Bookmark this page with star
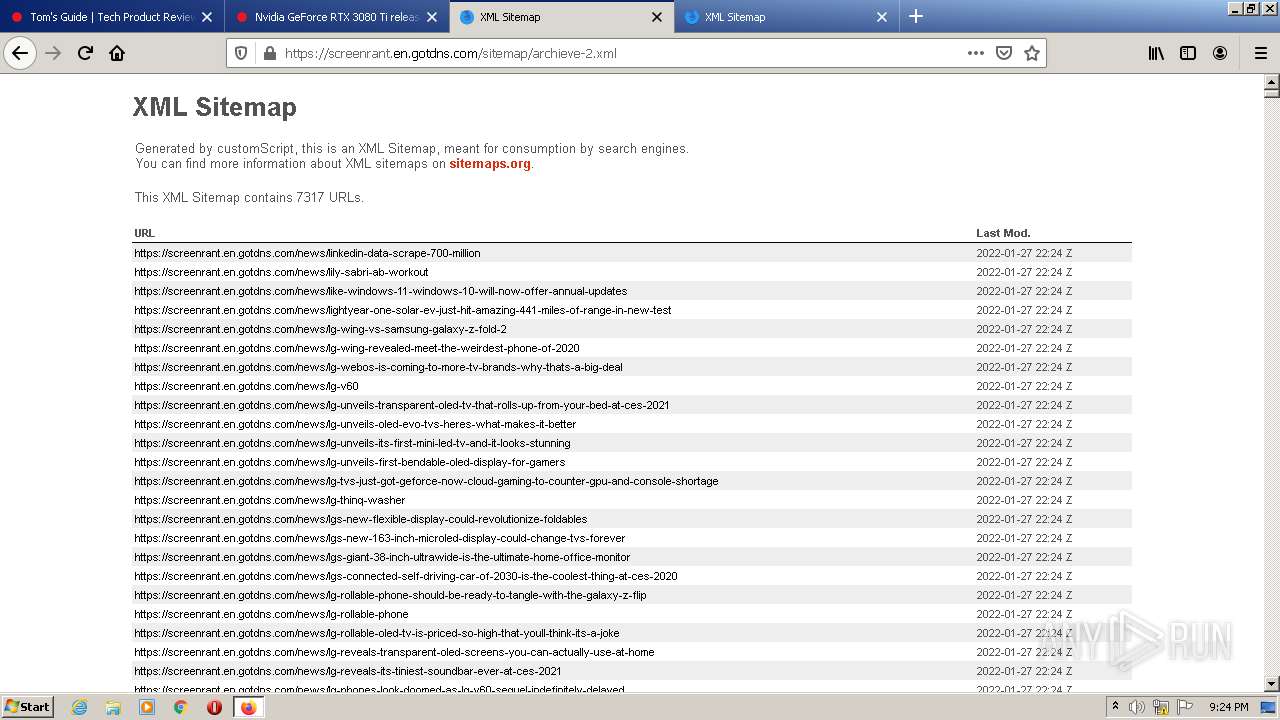 (1032, 53)
